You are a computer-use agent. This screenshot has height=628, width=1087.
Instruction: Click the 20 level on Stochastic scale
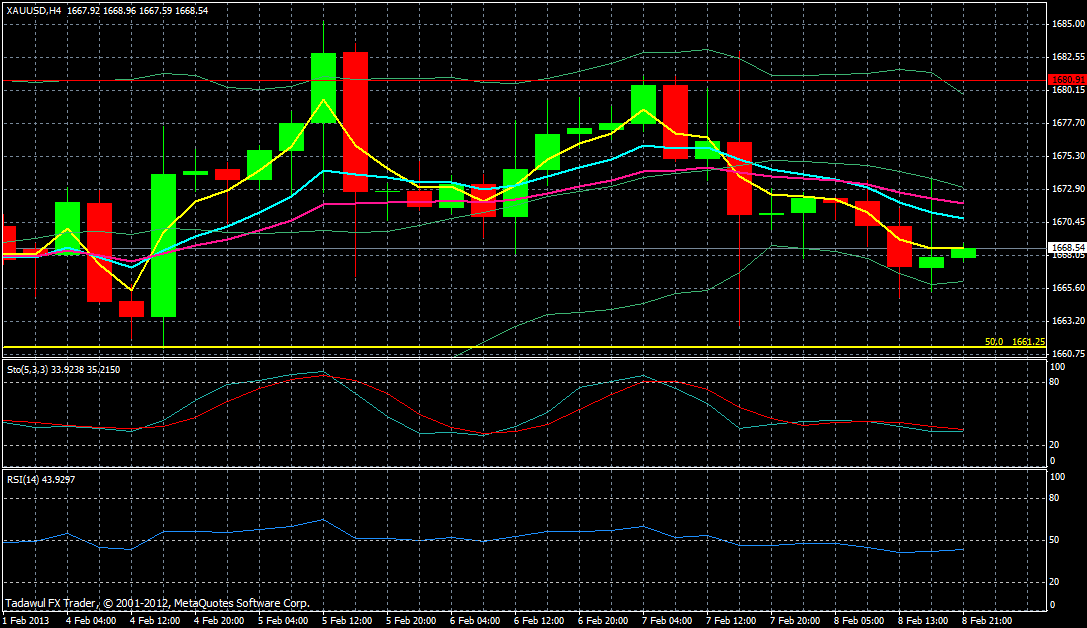(1056, 445)
